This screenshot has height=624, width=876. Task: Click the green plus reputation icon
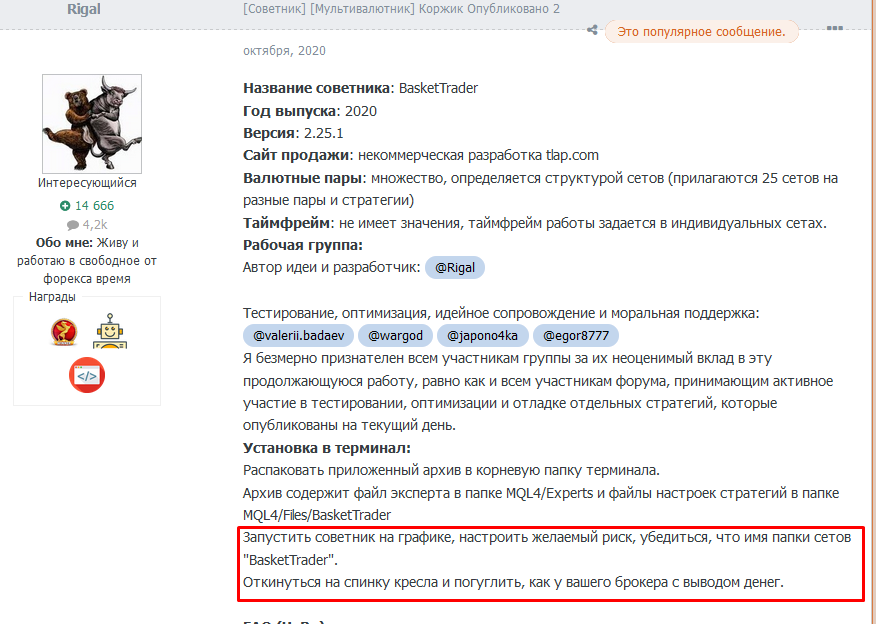[x=65, y=206]
